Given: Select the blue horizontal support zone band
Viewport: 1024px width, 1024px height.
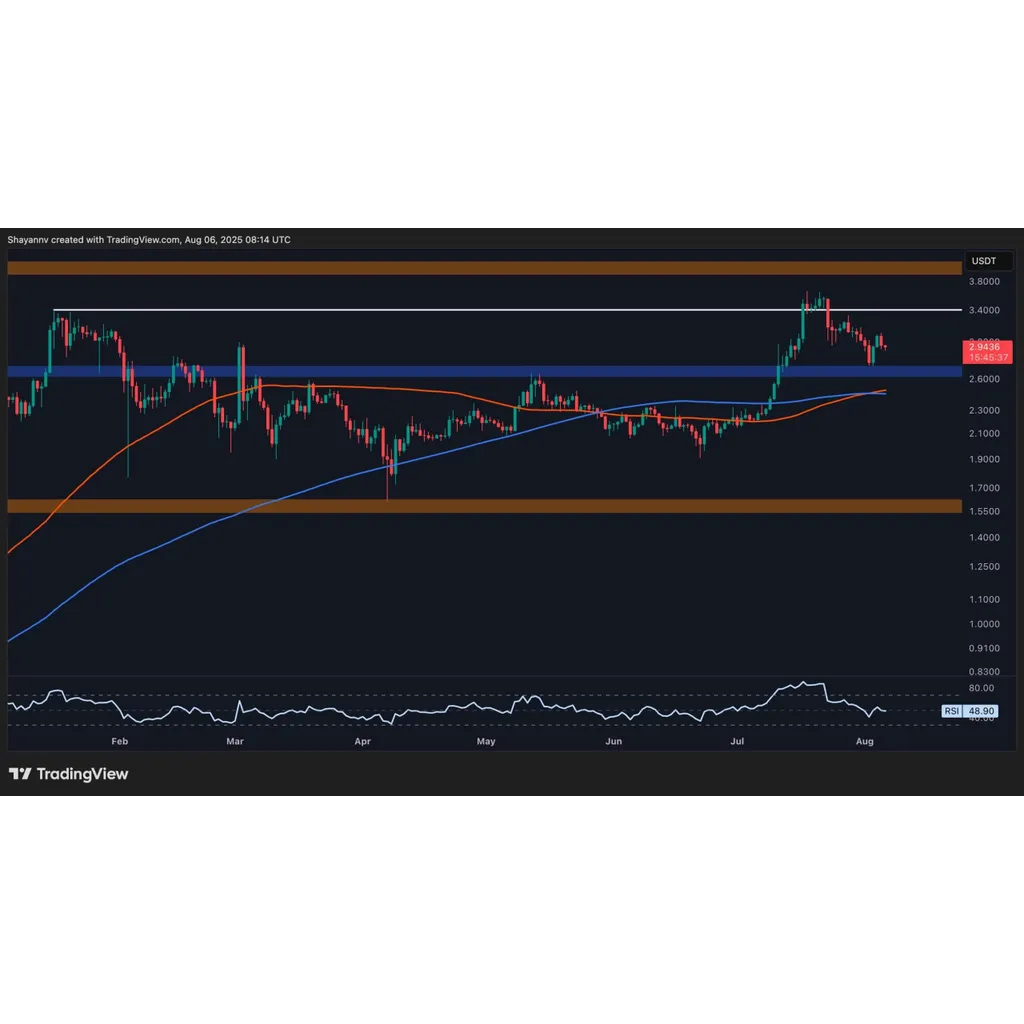Looking at the screenshot, I should (x=485, y=372).
